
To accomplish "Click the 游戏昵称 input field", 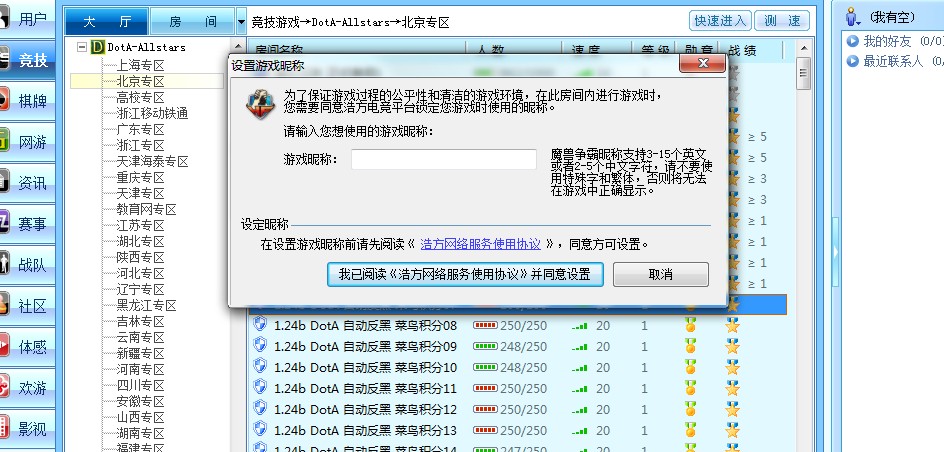I will click(x=444, y=159).
